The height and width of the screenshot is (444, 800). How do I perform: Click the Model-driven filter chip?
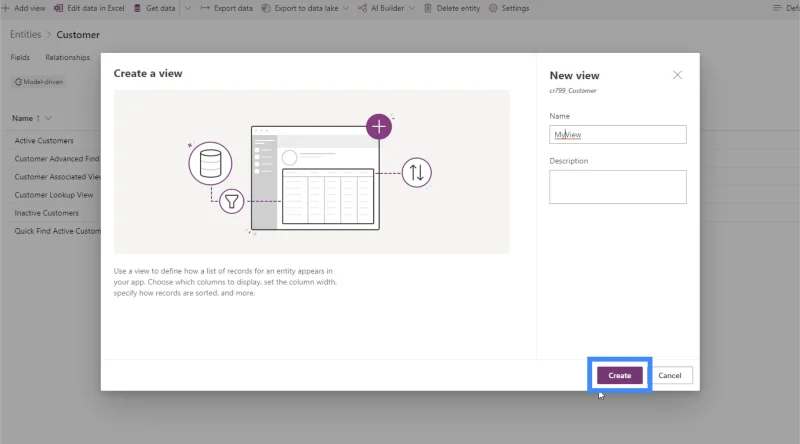[x=39, y=82]
